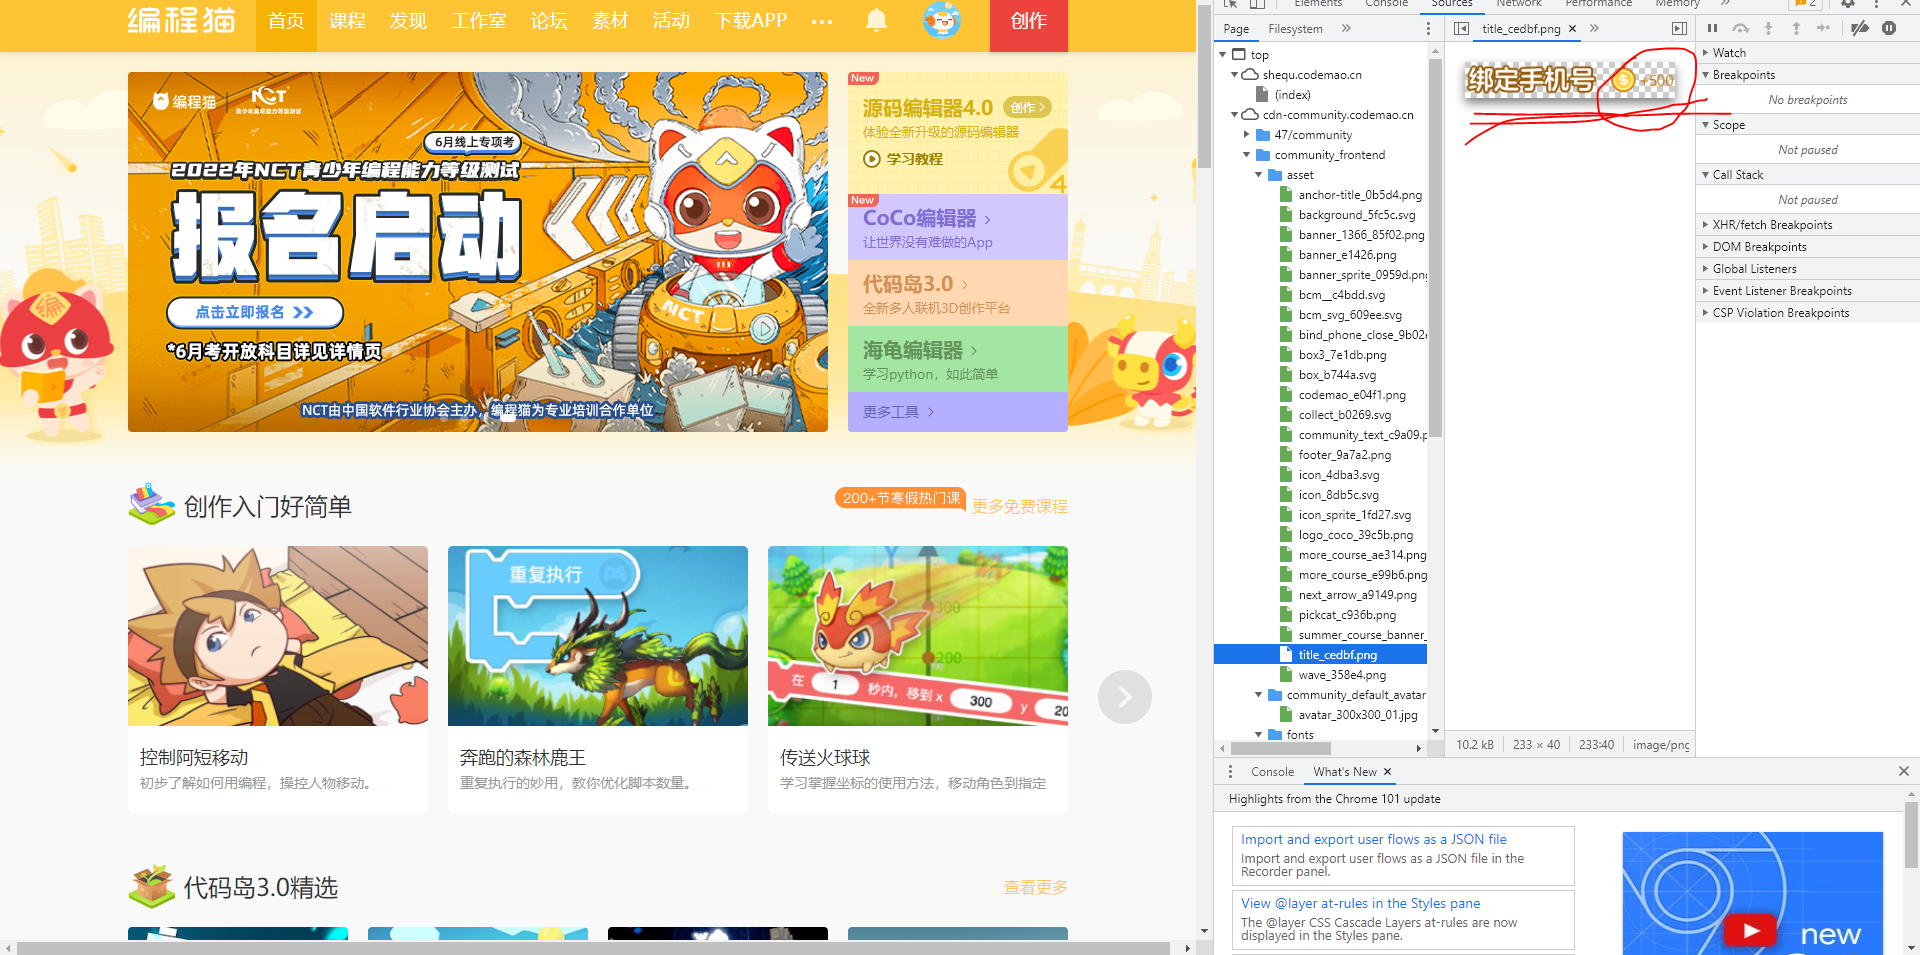Screen dimensions: 1920x955
Task: Open the 奔跑的森林鹿王 course thumbnail
Action: coord(598,636)
